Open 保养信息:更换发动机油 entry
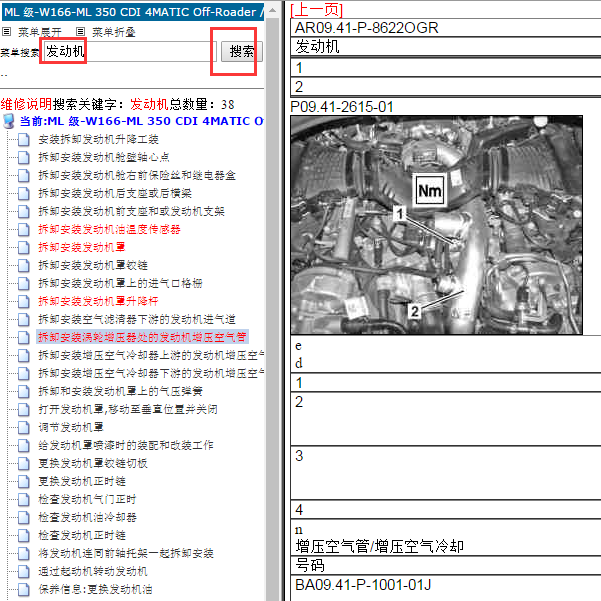 click(x=95, y=589)
